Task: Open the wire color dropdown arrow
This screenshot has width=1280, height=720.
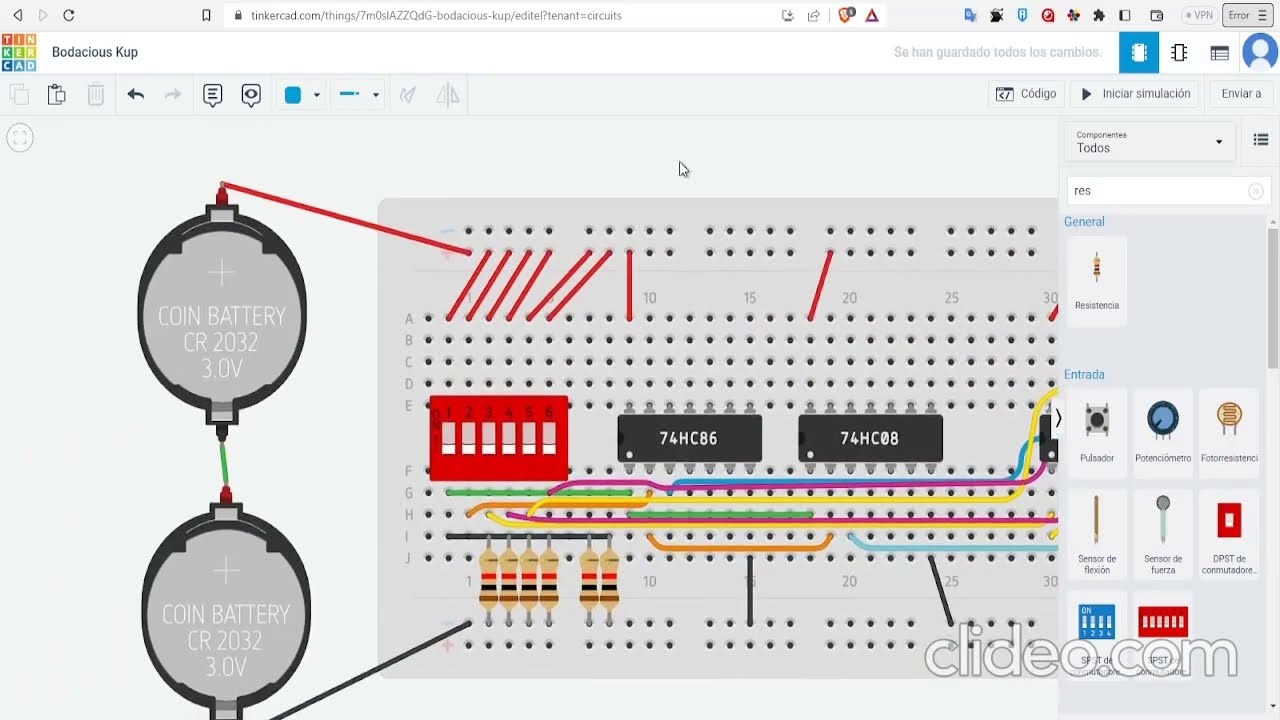Action: 316,95
